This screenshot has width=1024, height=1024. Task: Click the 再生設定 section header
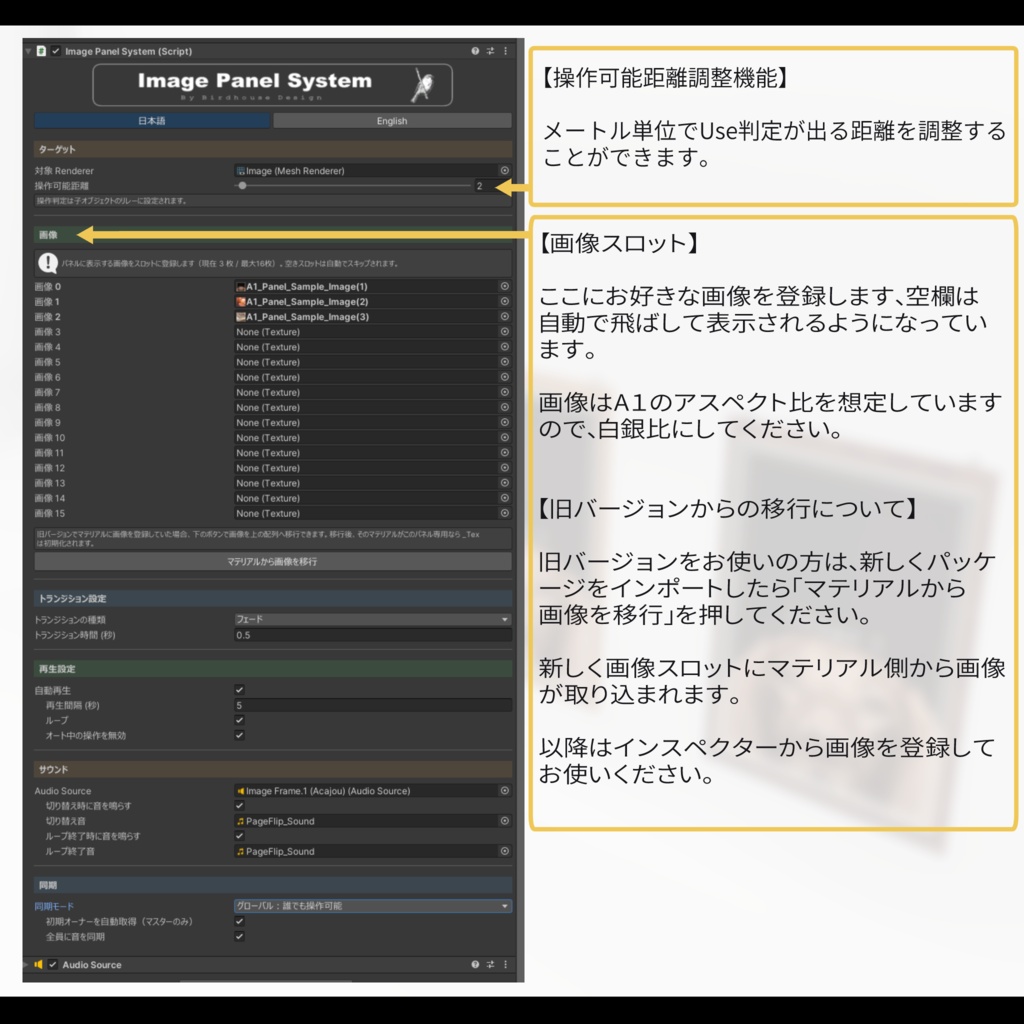273,669
